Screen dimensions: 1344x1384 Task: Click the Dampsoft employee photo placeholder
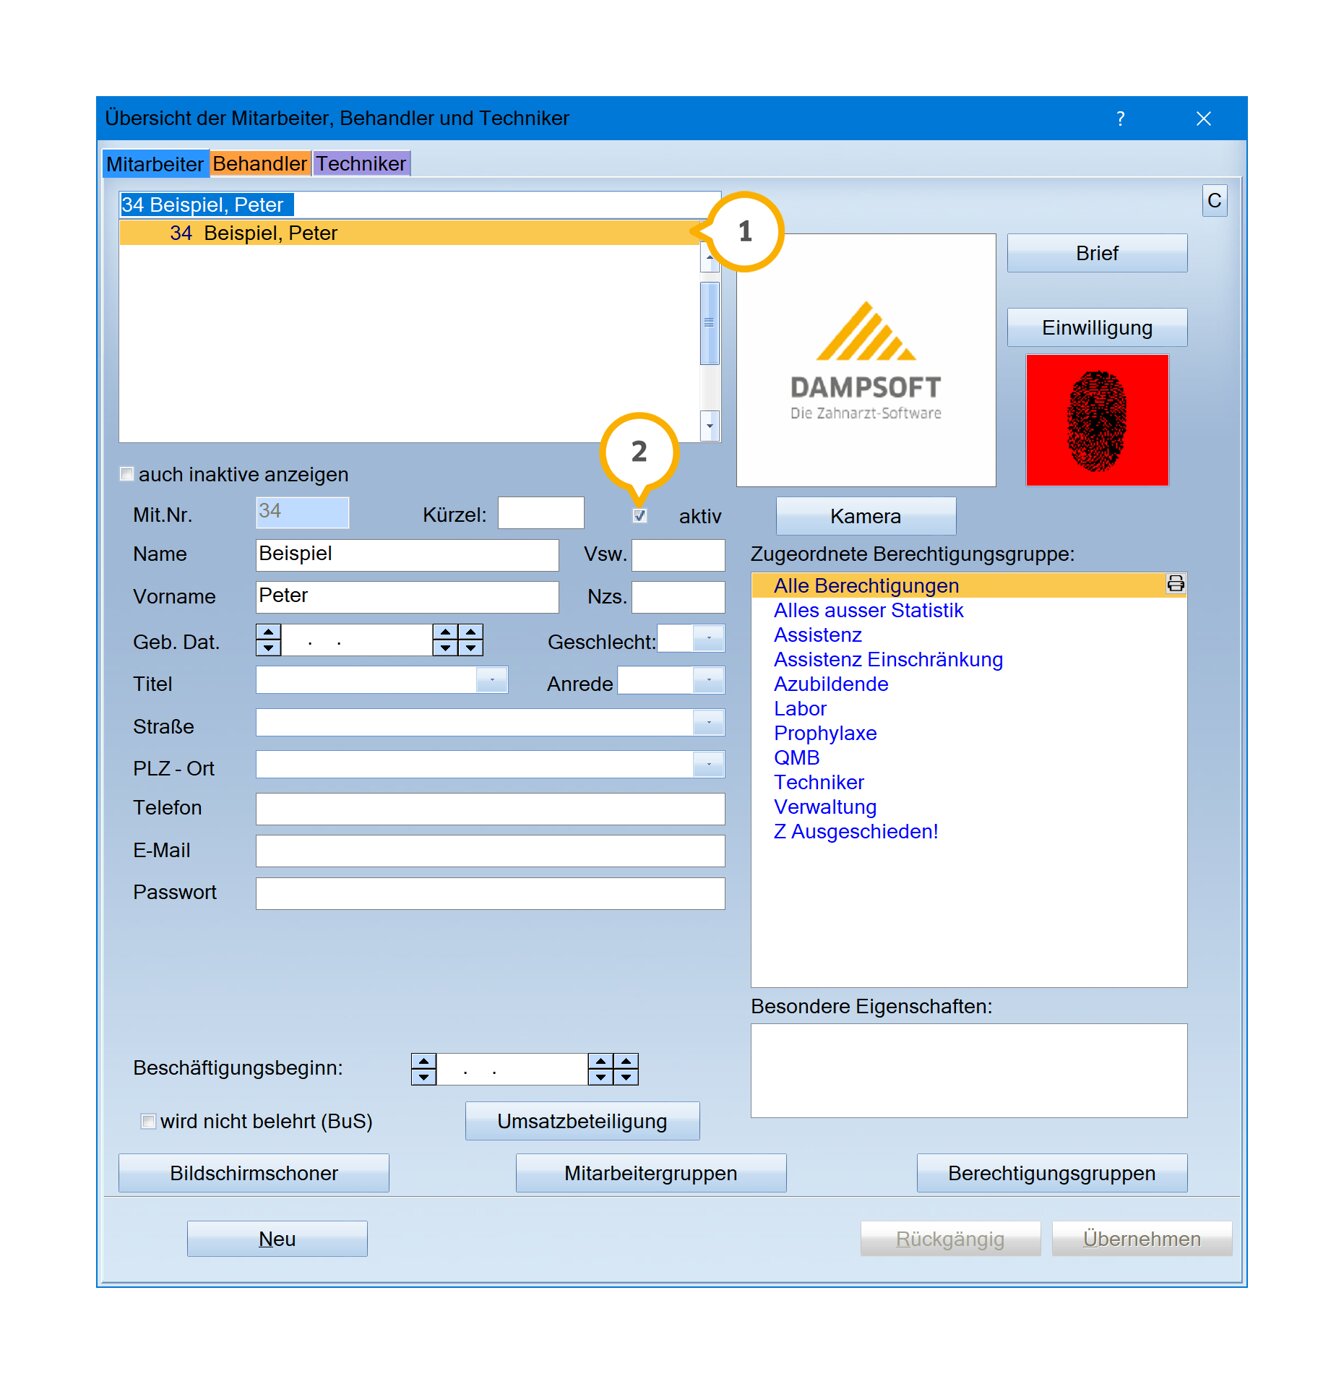click(x=866, y=360)
